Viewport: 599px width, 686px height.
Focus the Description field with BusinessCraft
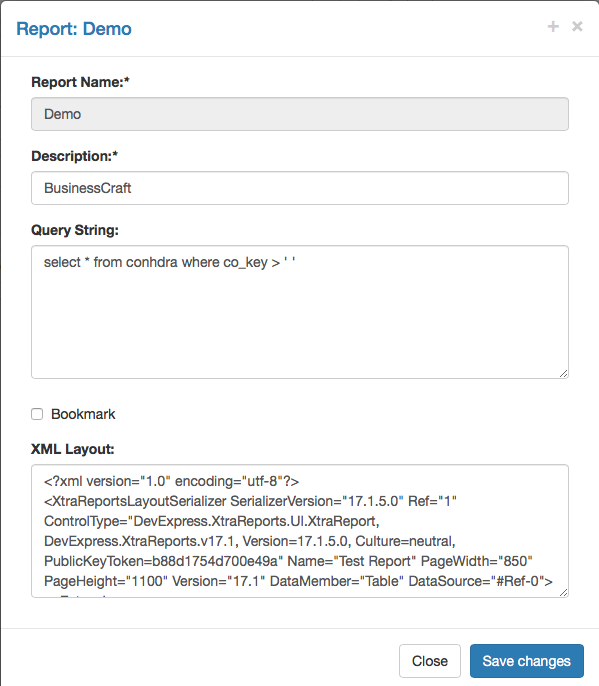300,188
